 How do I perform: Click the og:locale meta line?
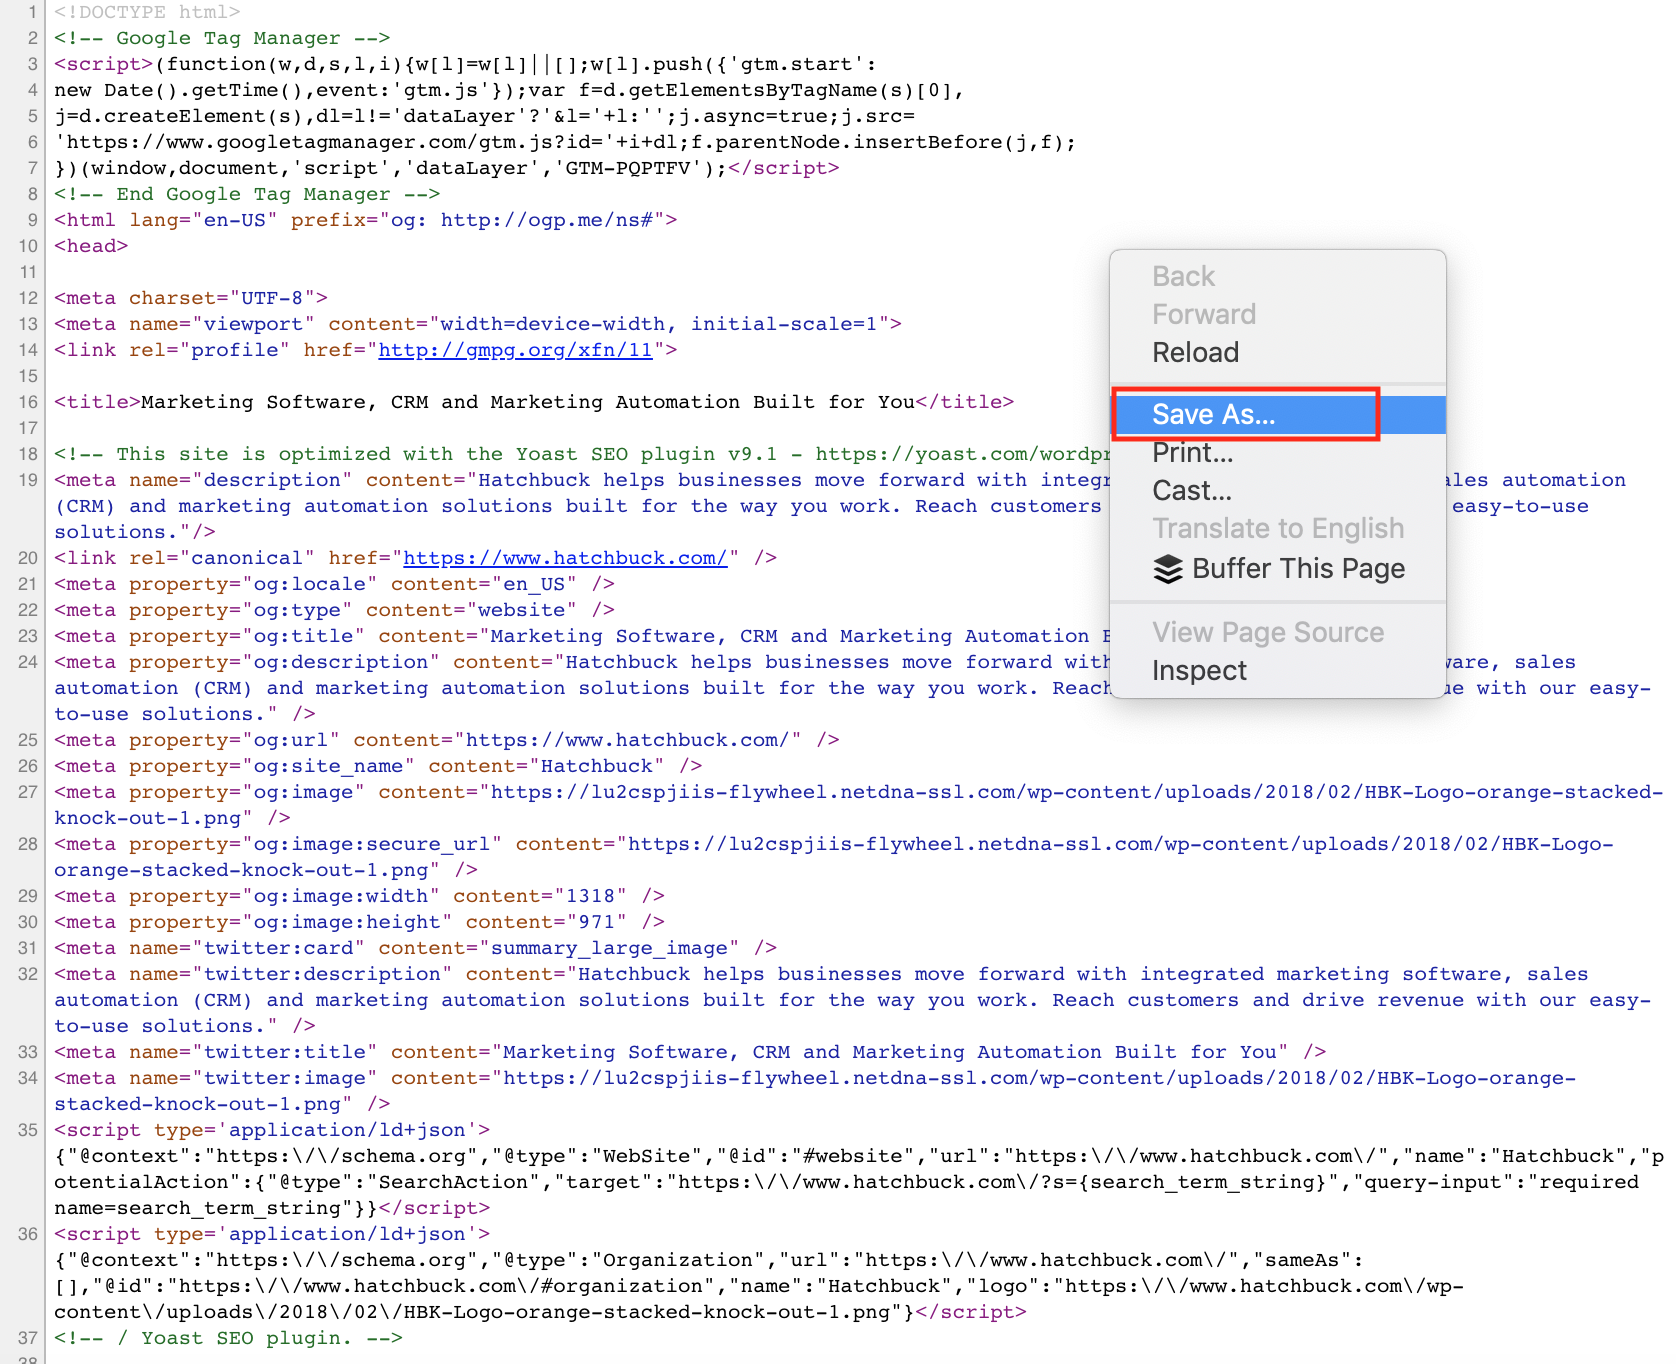334,584
